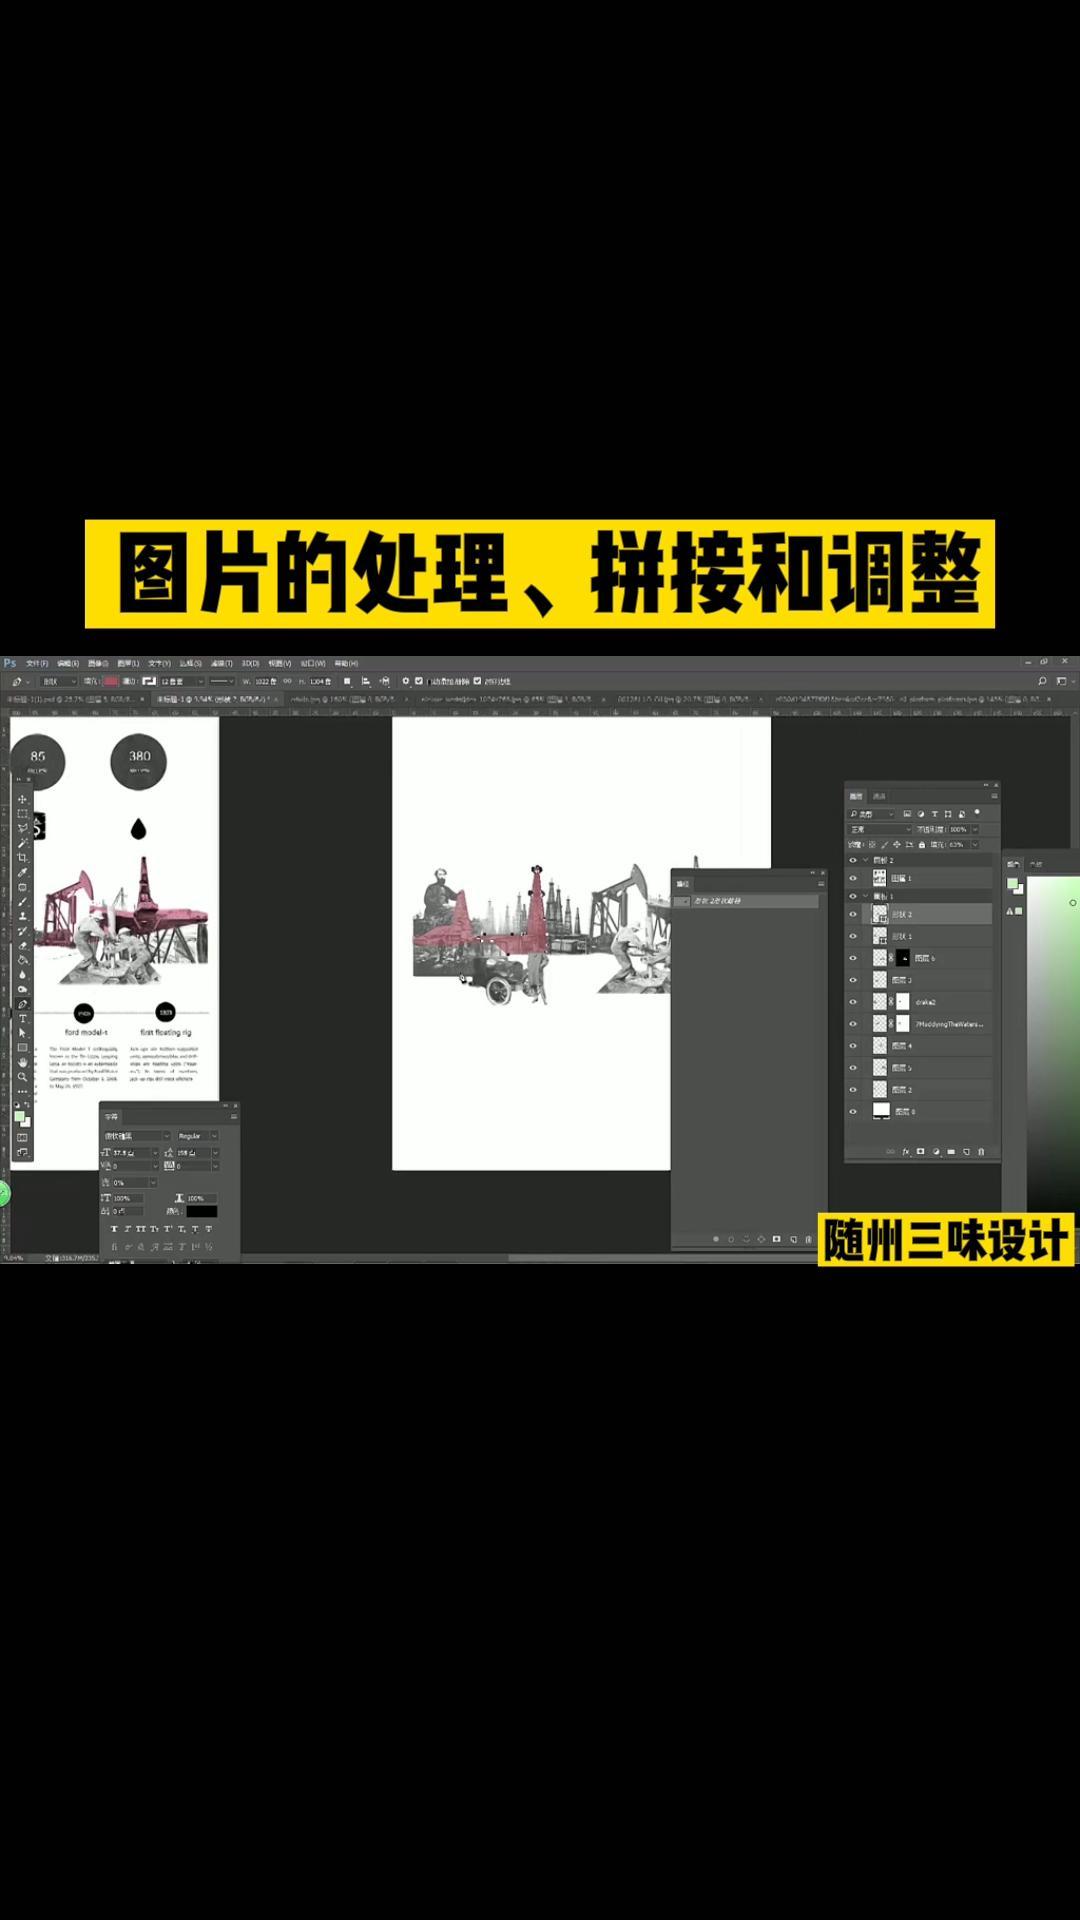
Task: Click the text color black swatch in Character panel
Action: coord(201,1211)
